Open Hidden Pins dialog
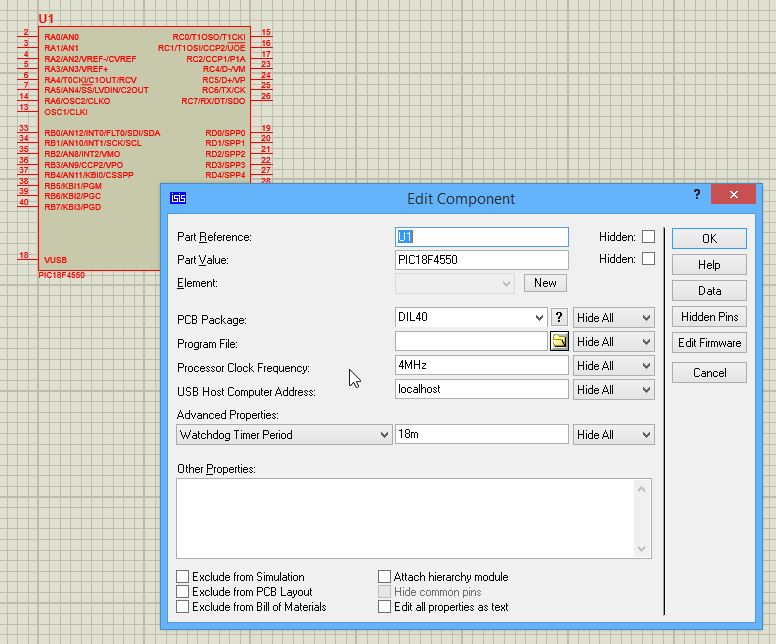 [x=709, y=317]
